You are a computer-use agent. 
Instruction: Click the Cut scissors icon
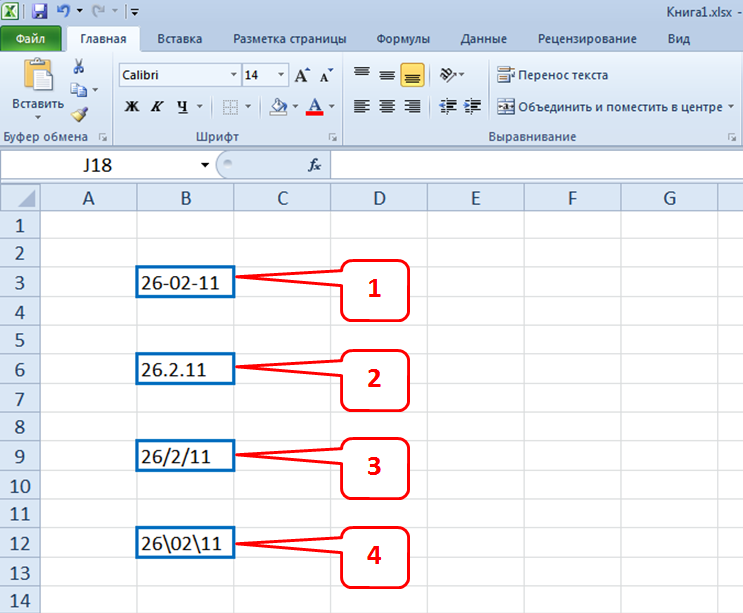(78, 66)
